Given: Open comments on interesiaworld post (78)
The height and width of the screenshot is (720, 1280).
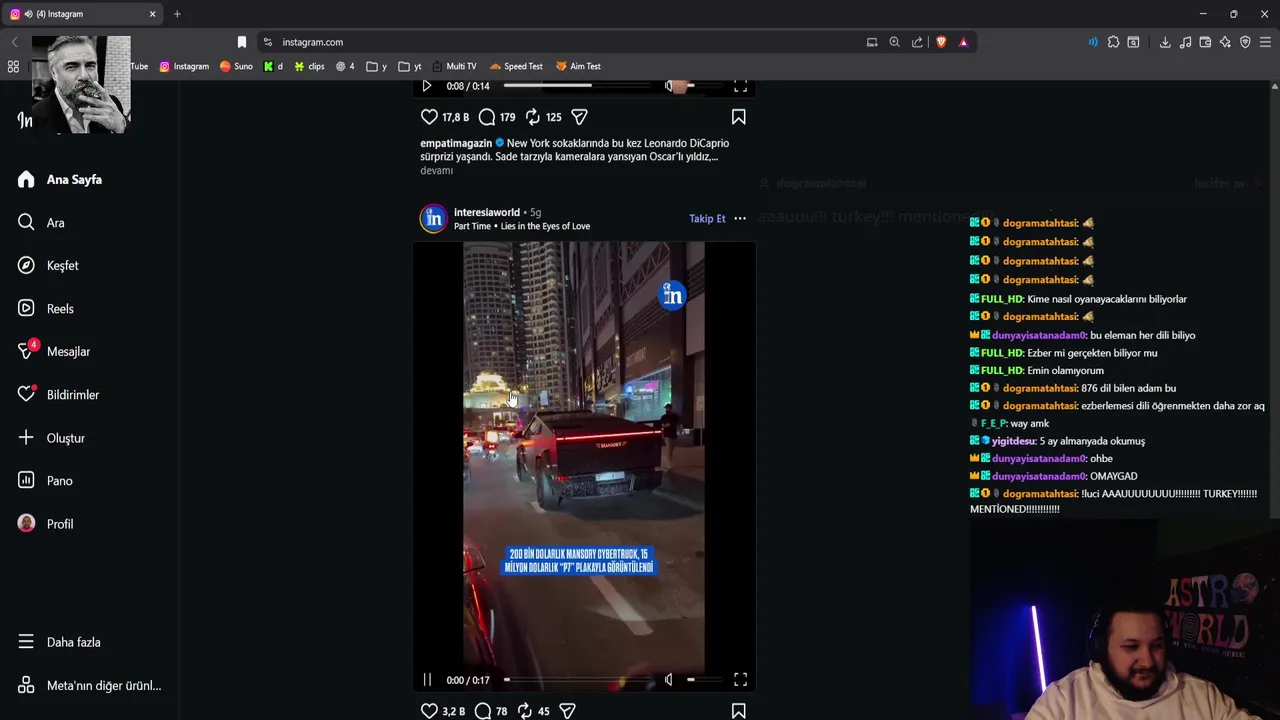Looking at the screenshot, I should (483, 711).
